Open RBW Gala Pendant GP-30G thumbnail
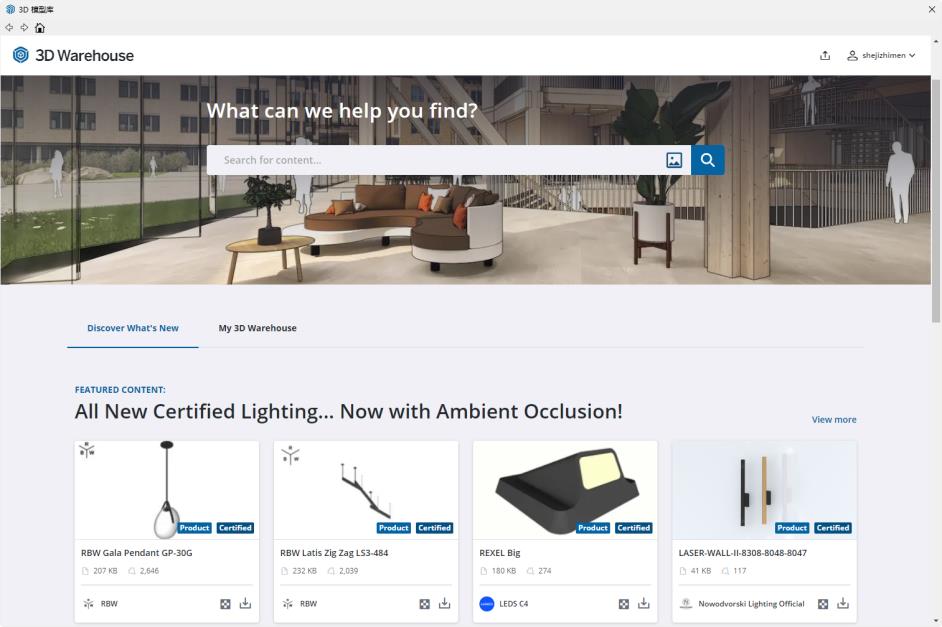The image size is (942, 627). click(166, 490)
